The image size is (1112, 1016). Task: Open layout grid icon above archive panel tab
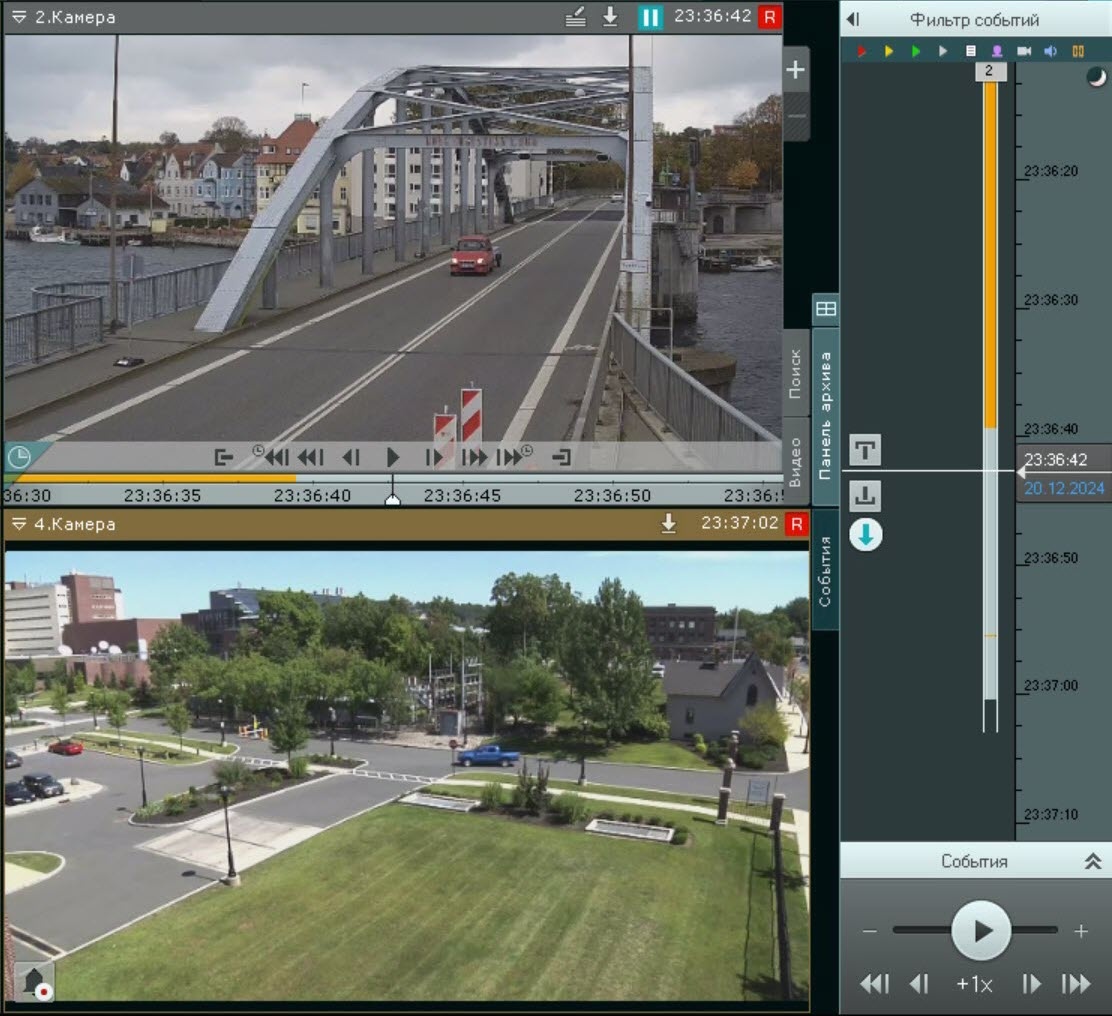(825, 309)
